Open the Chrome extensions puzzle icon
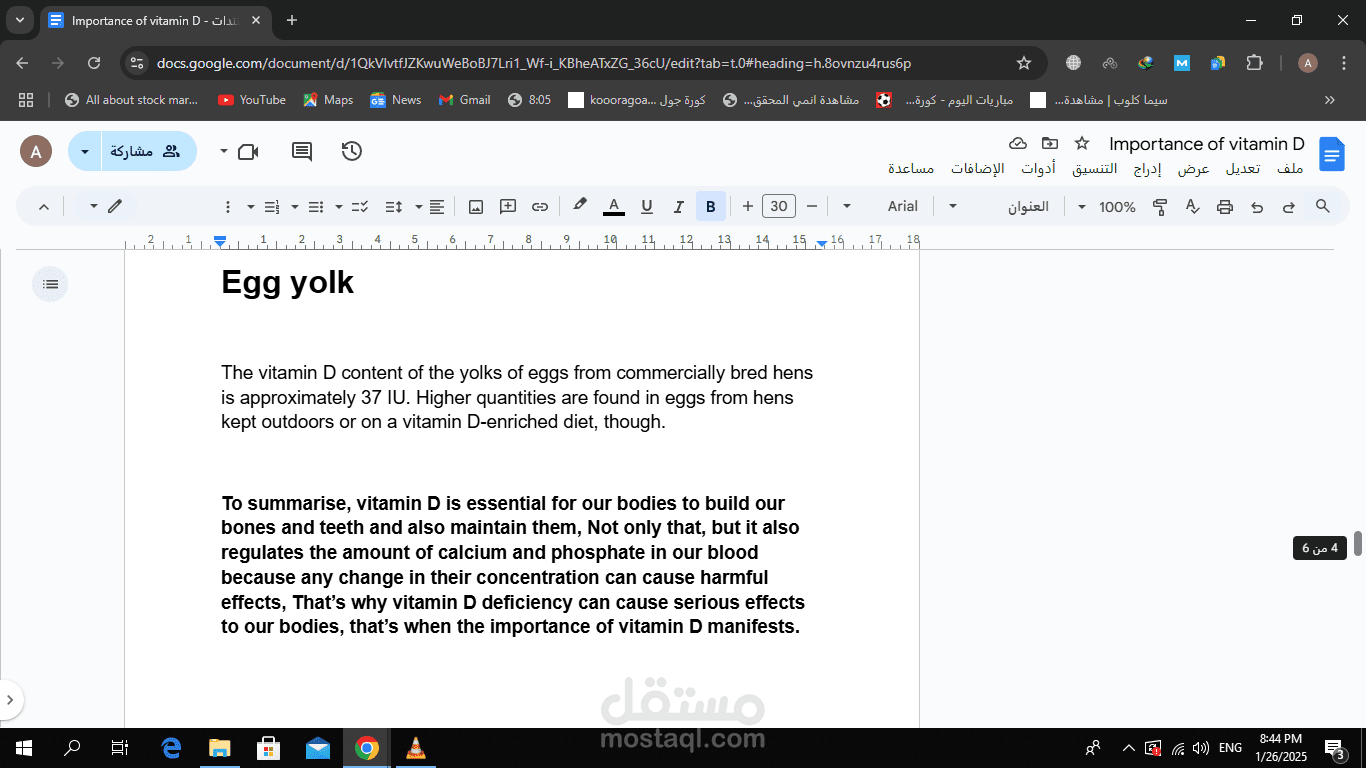 pyautogui.click(x=1254, y=63)
